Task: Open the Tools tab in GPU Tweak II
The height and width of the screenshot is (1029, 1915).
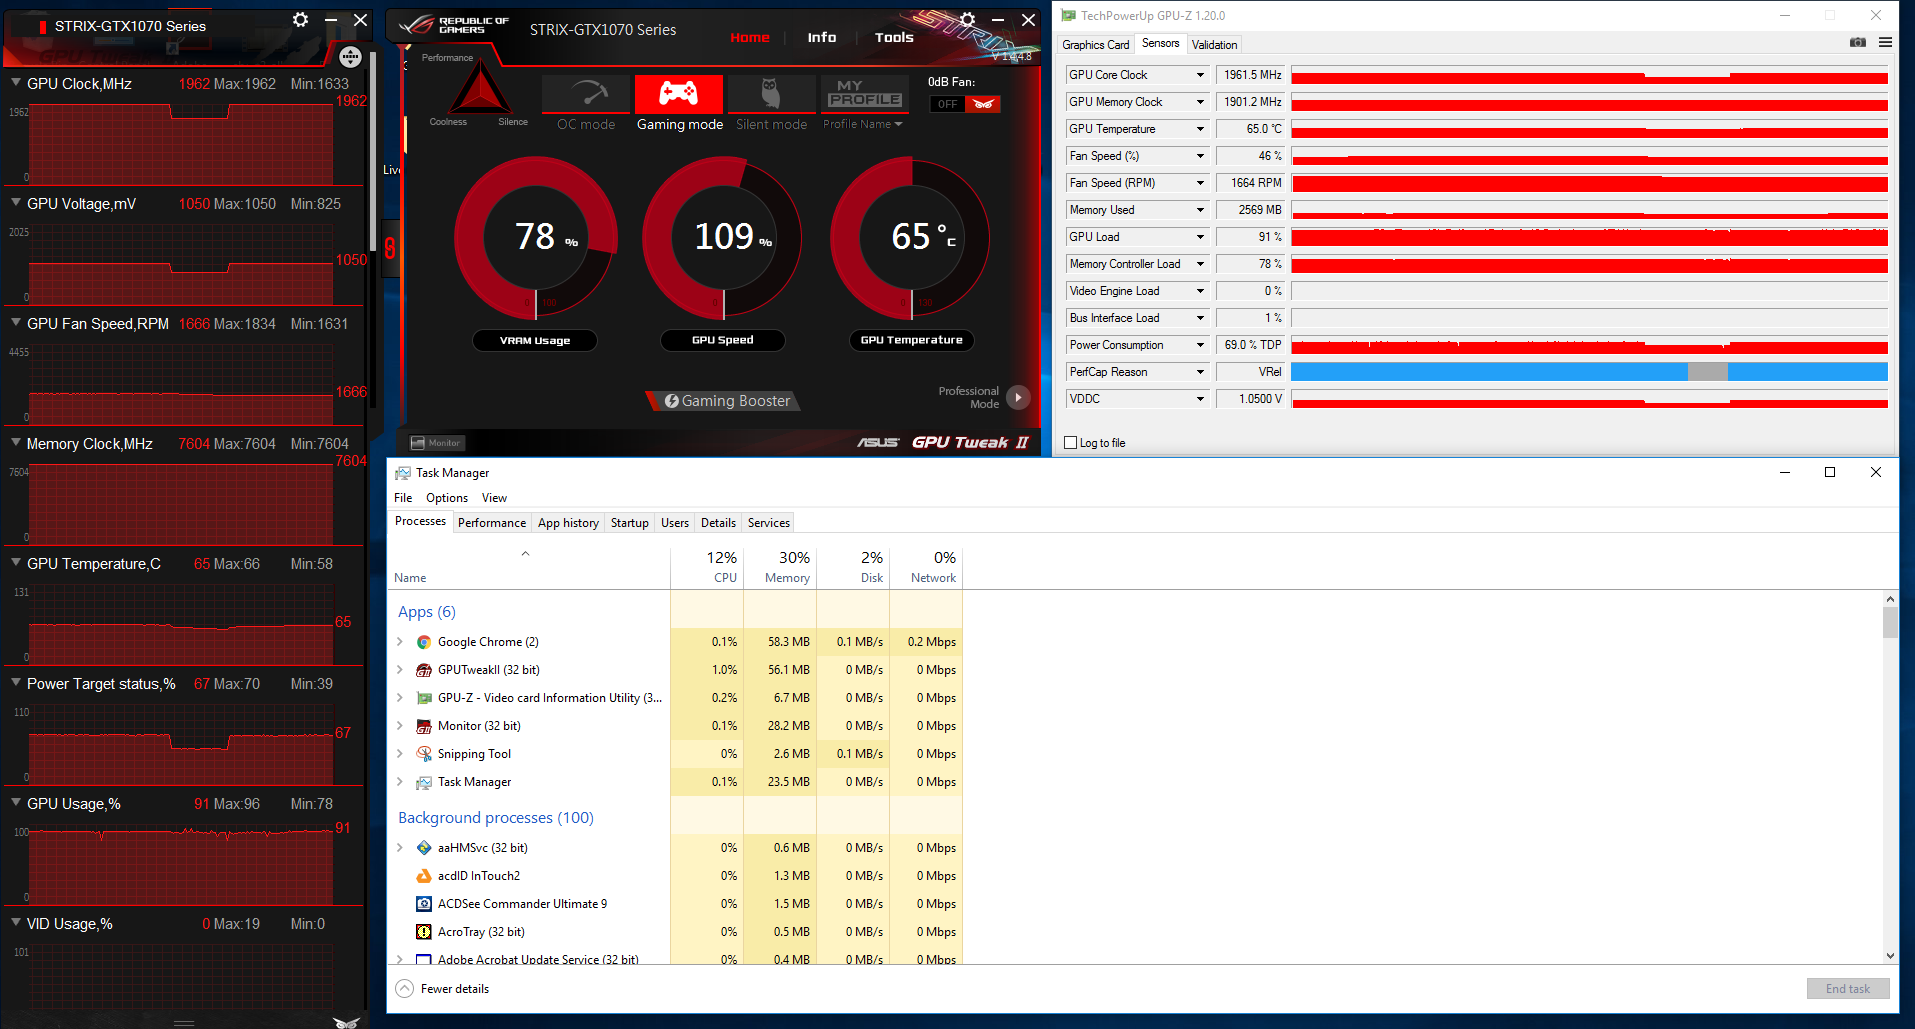Action: [894, 37]
